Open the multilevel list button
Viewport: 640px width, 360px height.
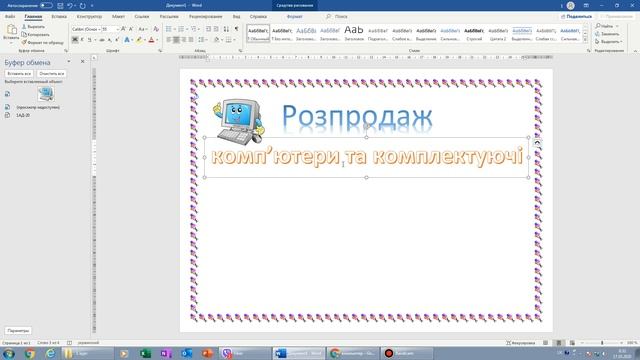(x=193, y=29)
